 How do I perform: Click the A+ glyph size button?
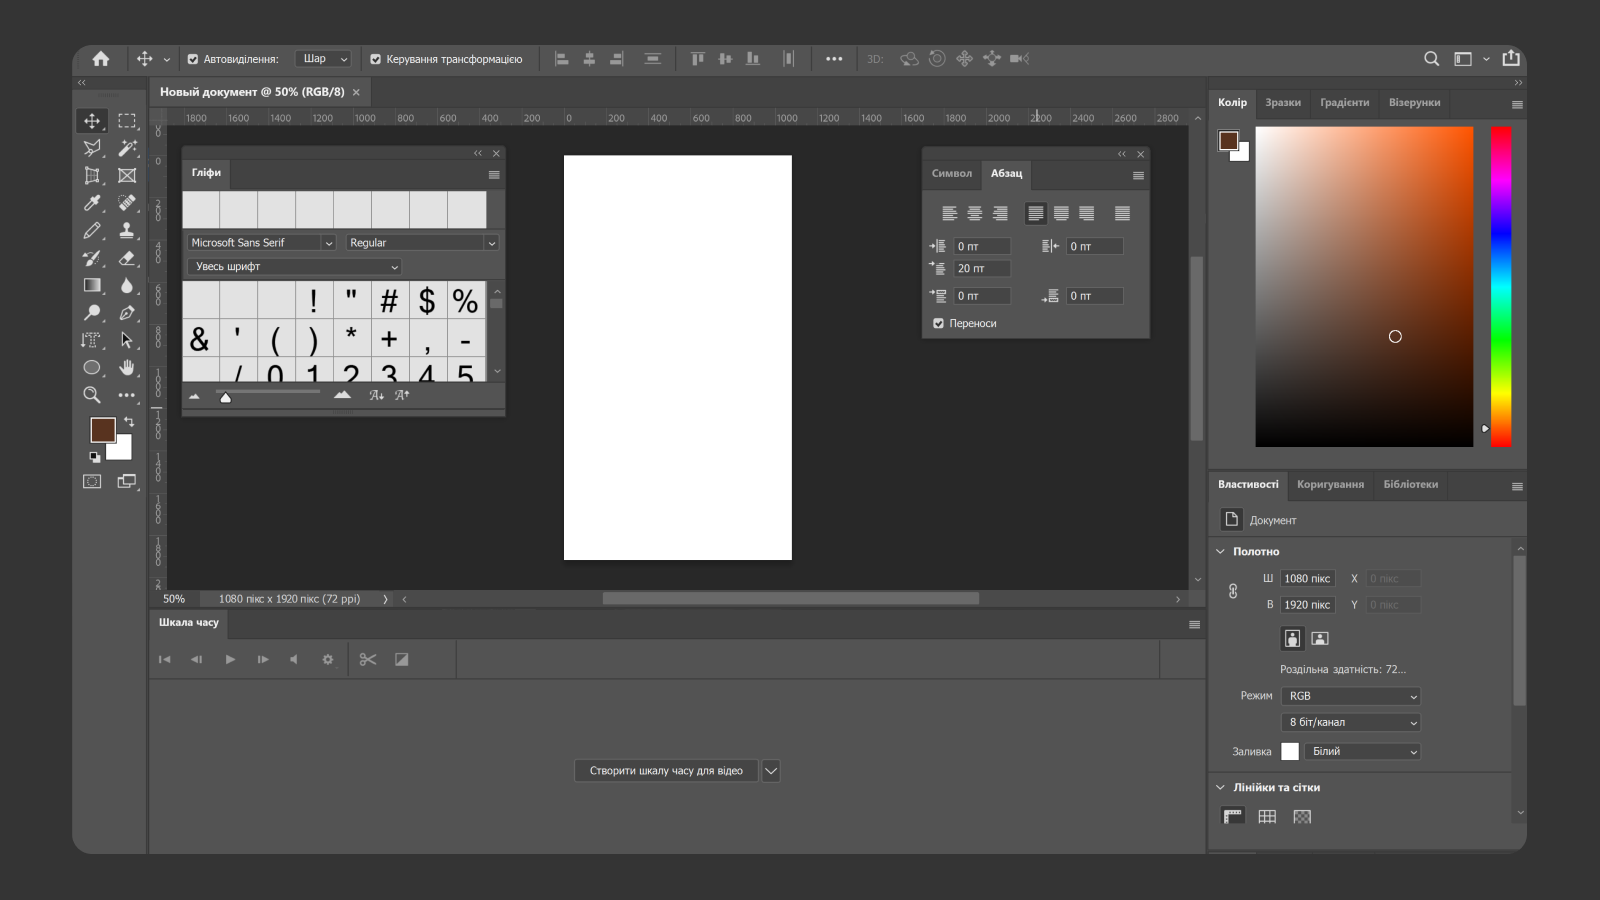[401, 394]
